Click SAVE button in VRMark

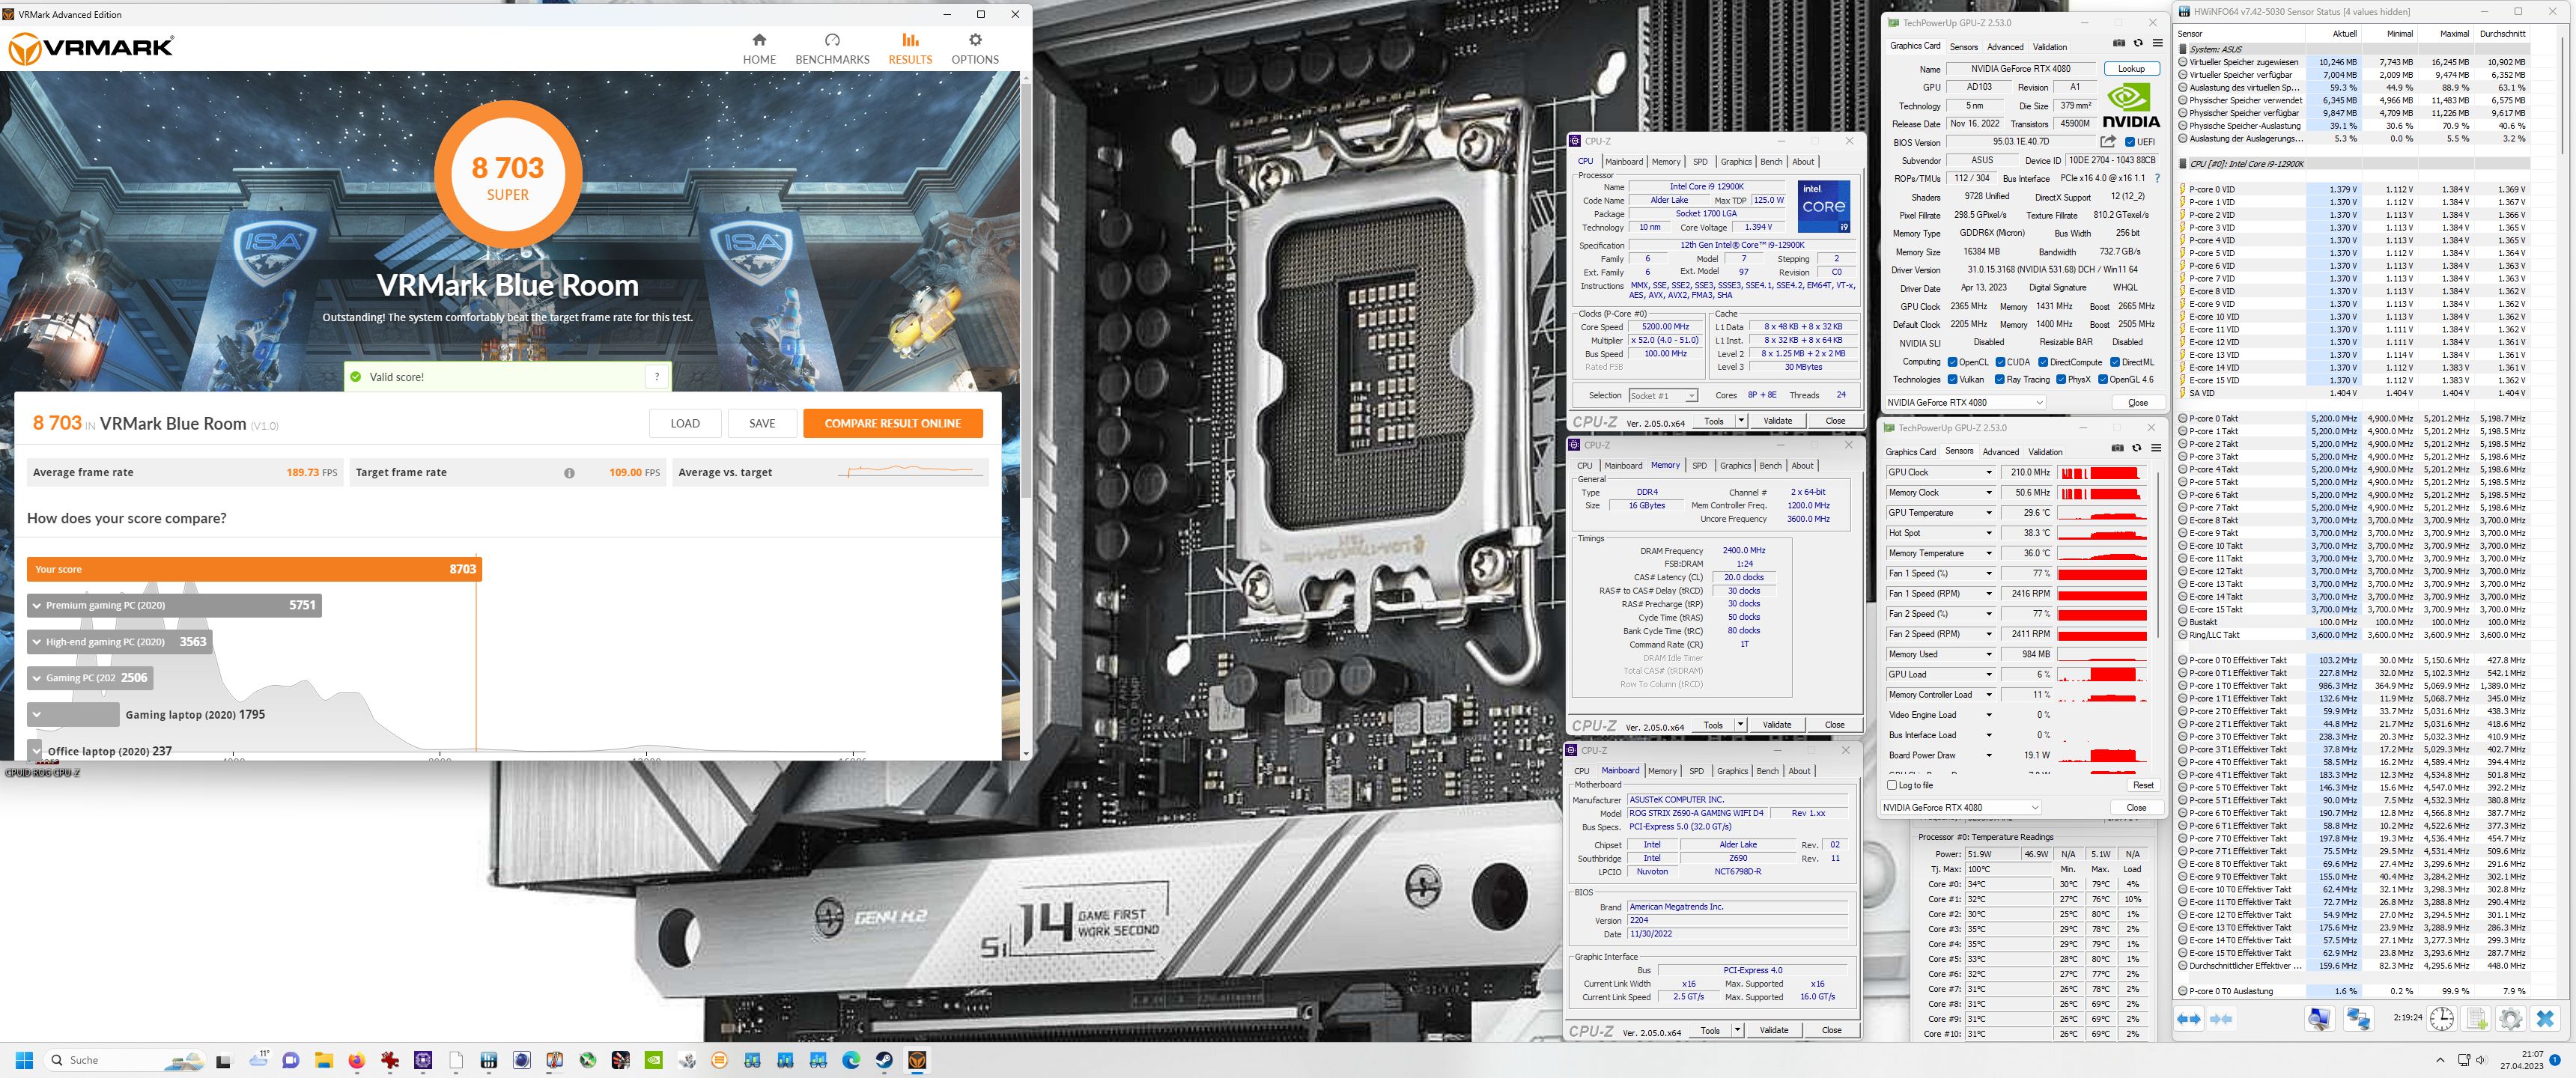click(762, 423)
